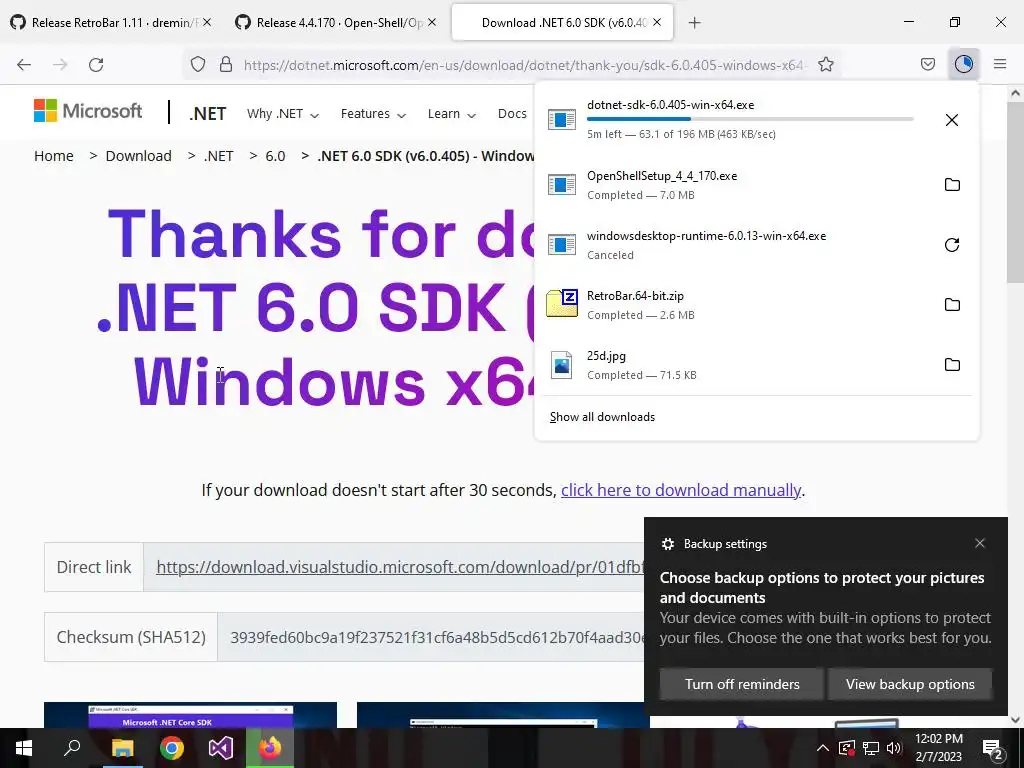
Task: View site security via the padlock icon
Action: pos(226,65)
